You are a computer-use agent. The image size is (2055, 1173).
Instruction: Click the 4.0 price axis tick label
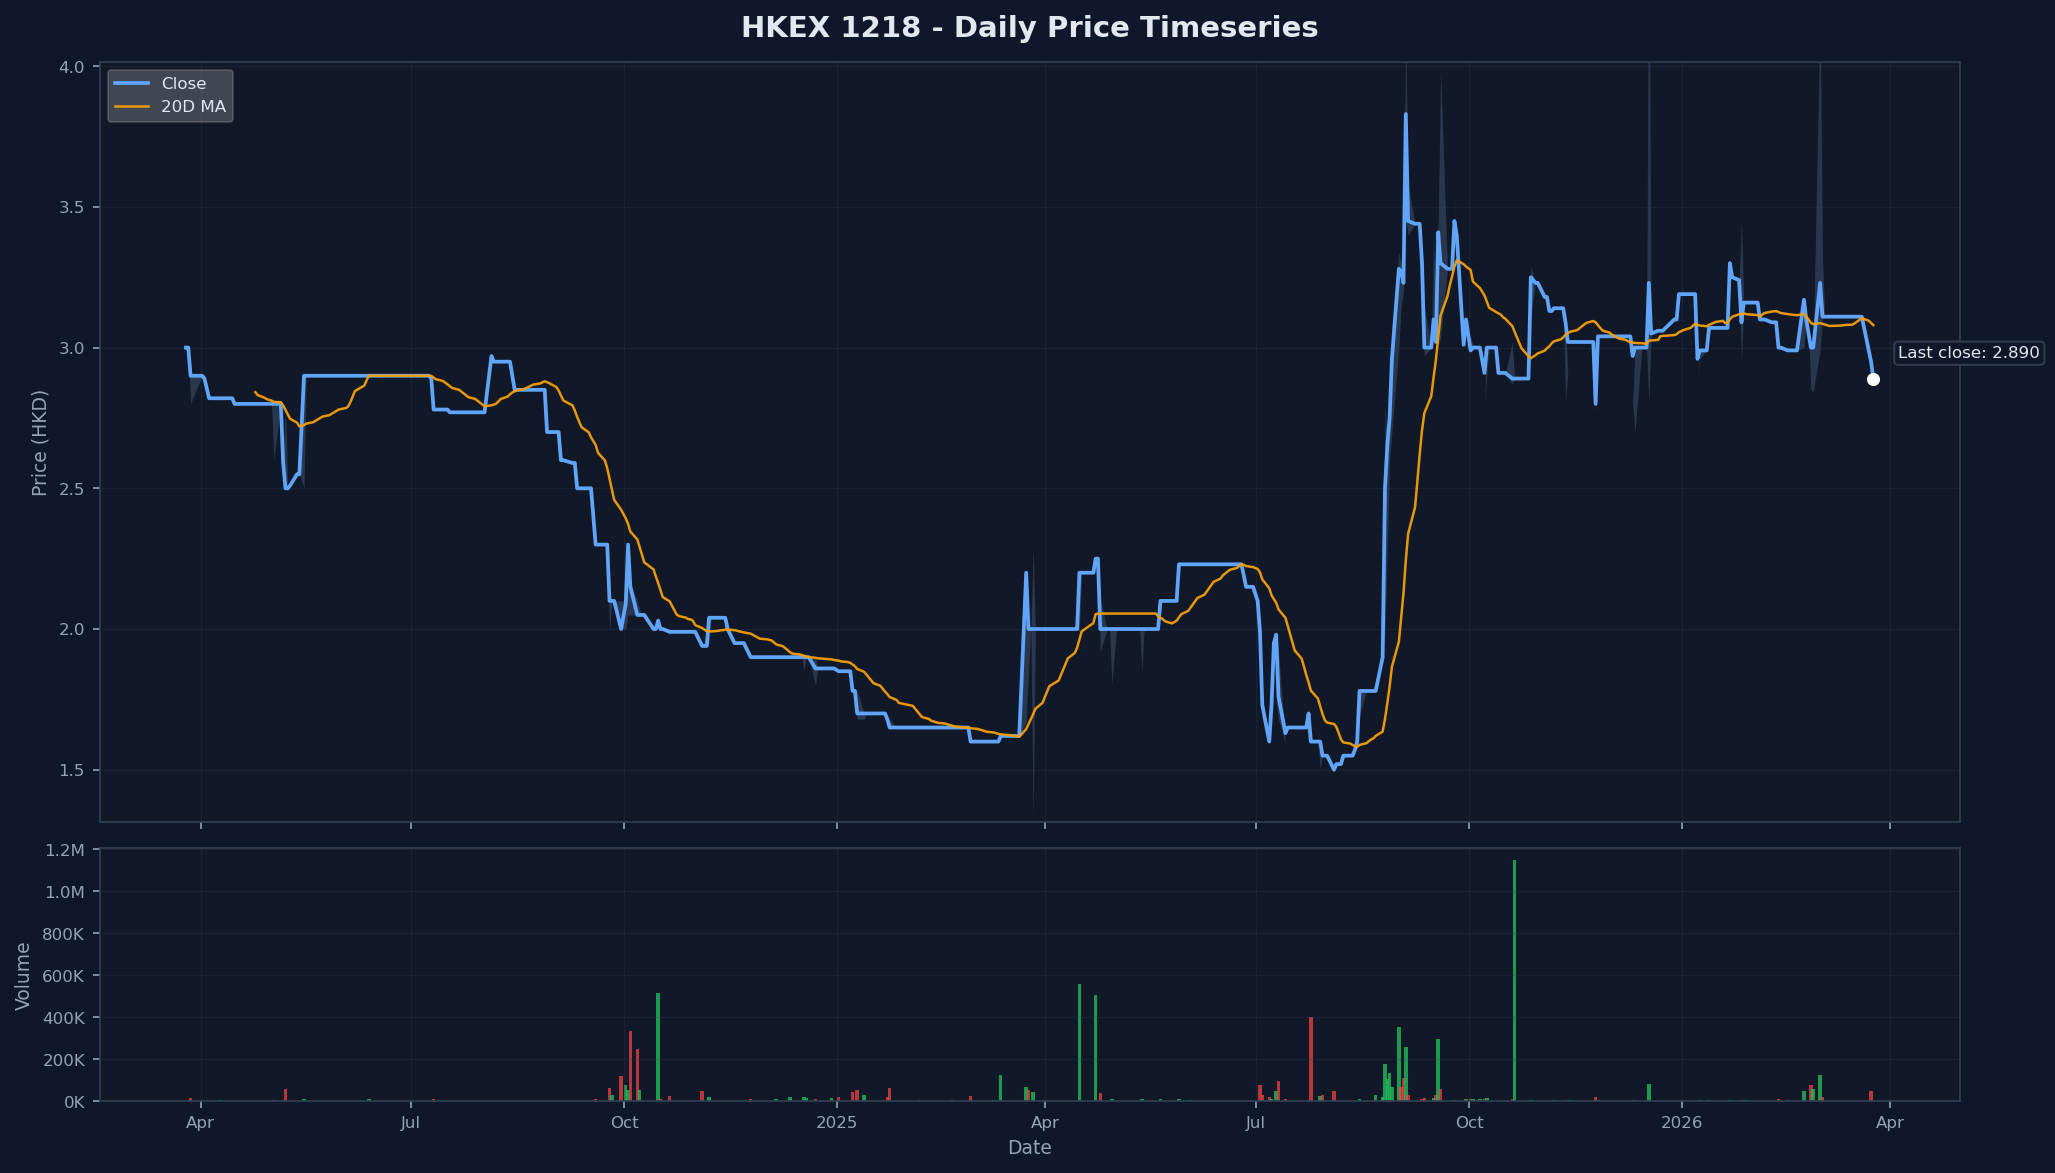pos(72,67)
